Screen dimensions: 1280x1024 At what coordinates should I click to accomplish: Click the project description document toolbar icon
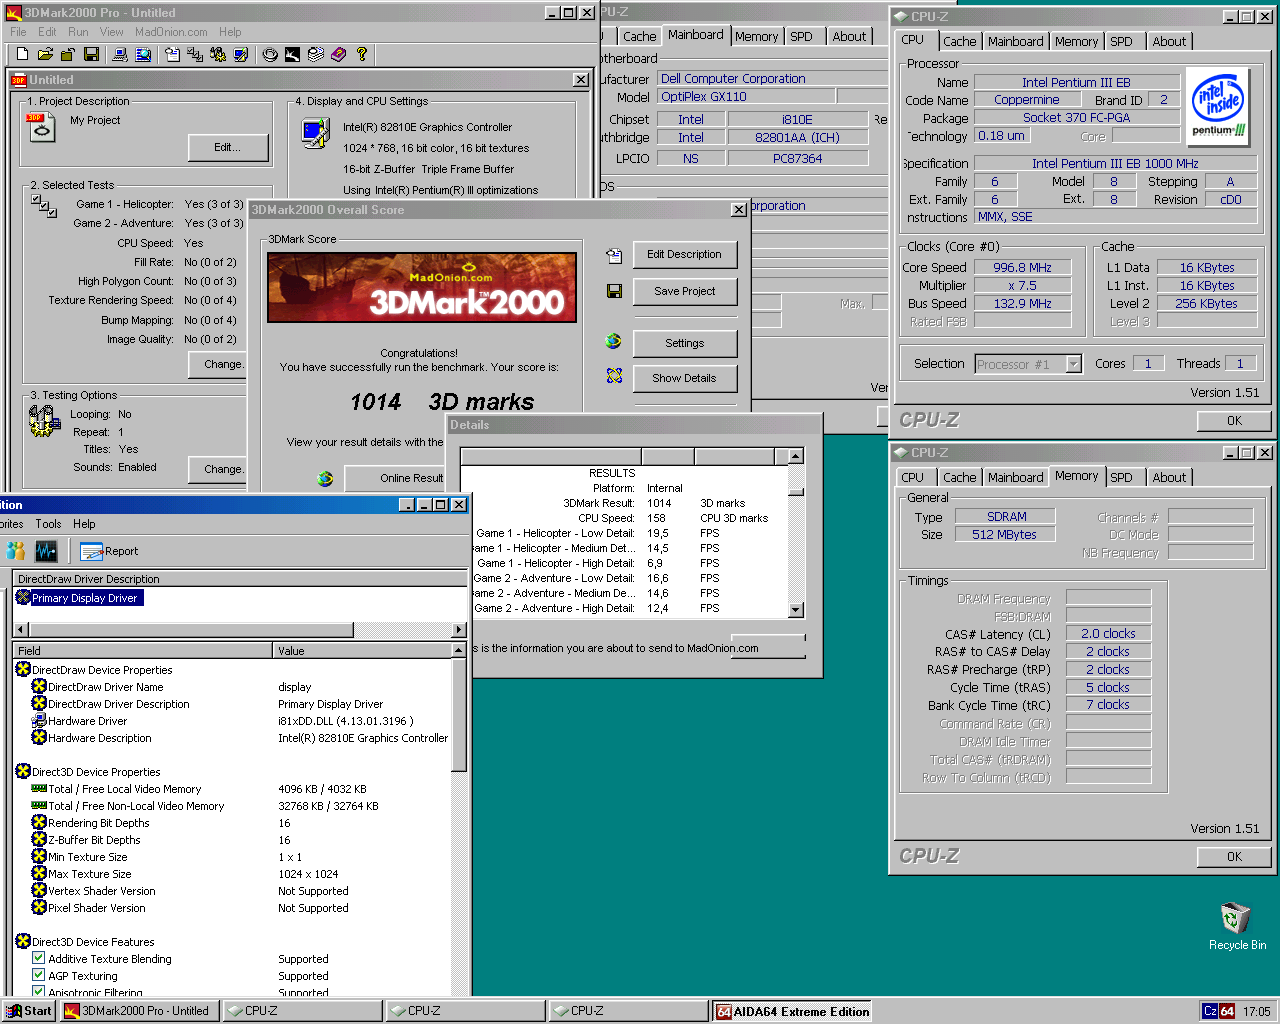tap(172, 54)
